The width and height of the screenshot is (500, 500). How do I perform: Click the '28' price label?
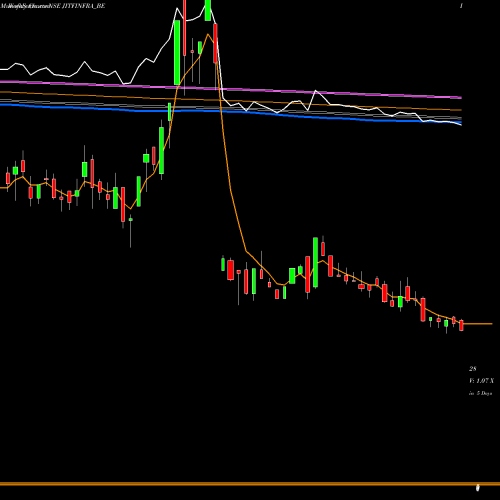(x=473, y=369)
